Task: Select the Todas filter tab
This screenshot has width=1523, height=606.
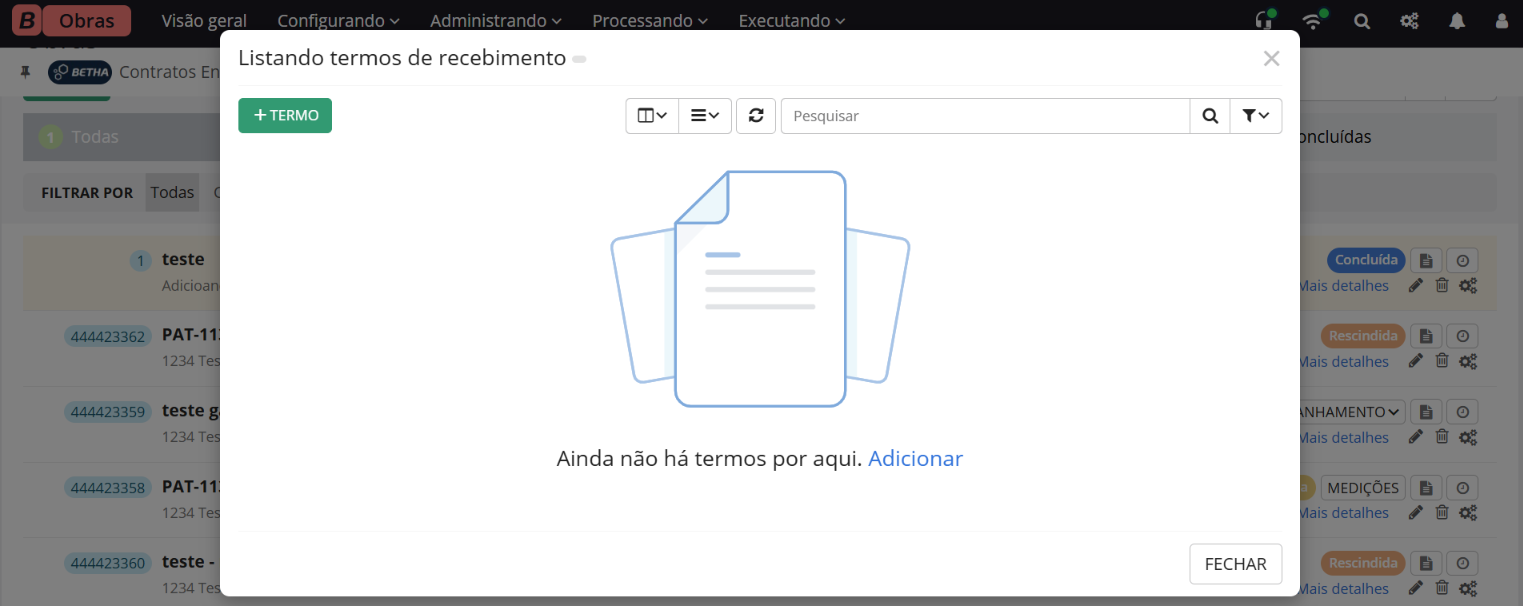Action: (172, 192)
